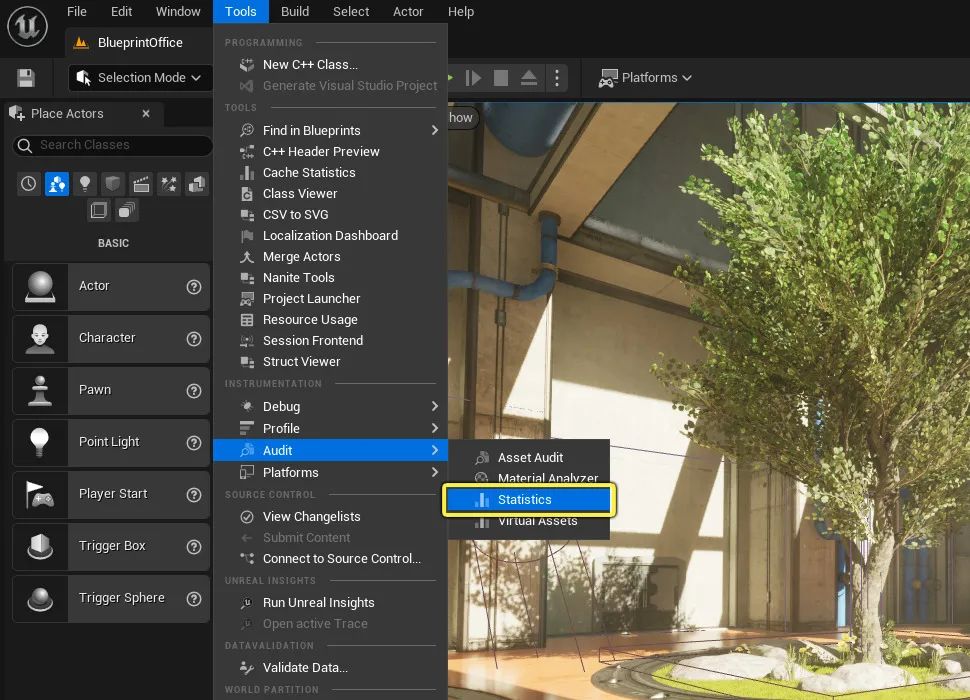Select the Volumes filter icon

(98, 210)
